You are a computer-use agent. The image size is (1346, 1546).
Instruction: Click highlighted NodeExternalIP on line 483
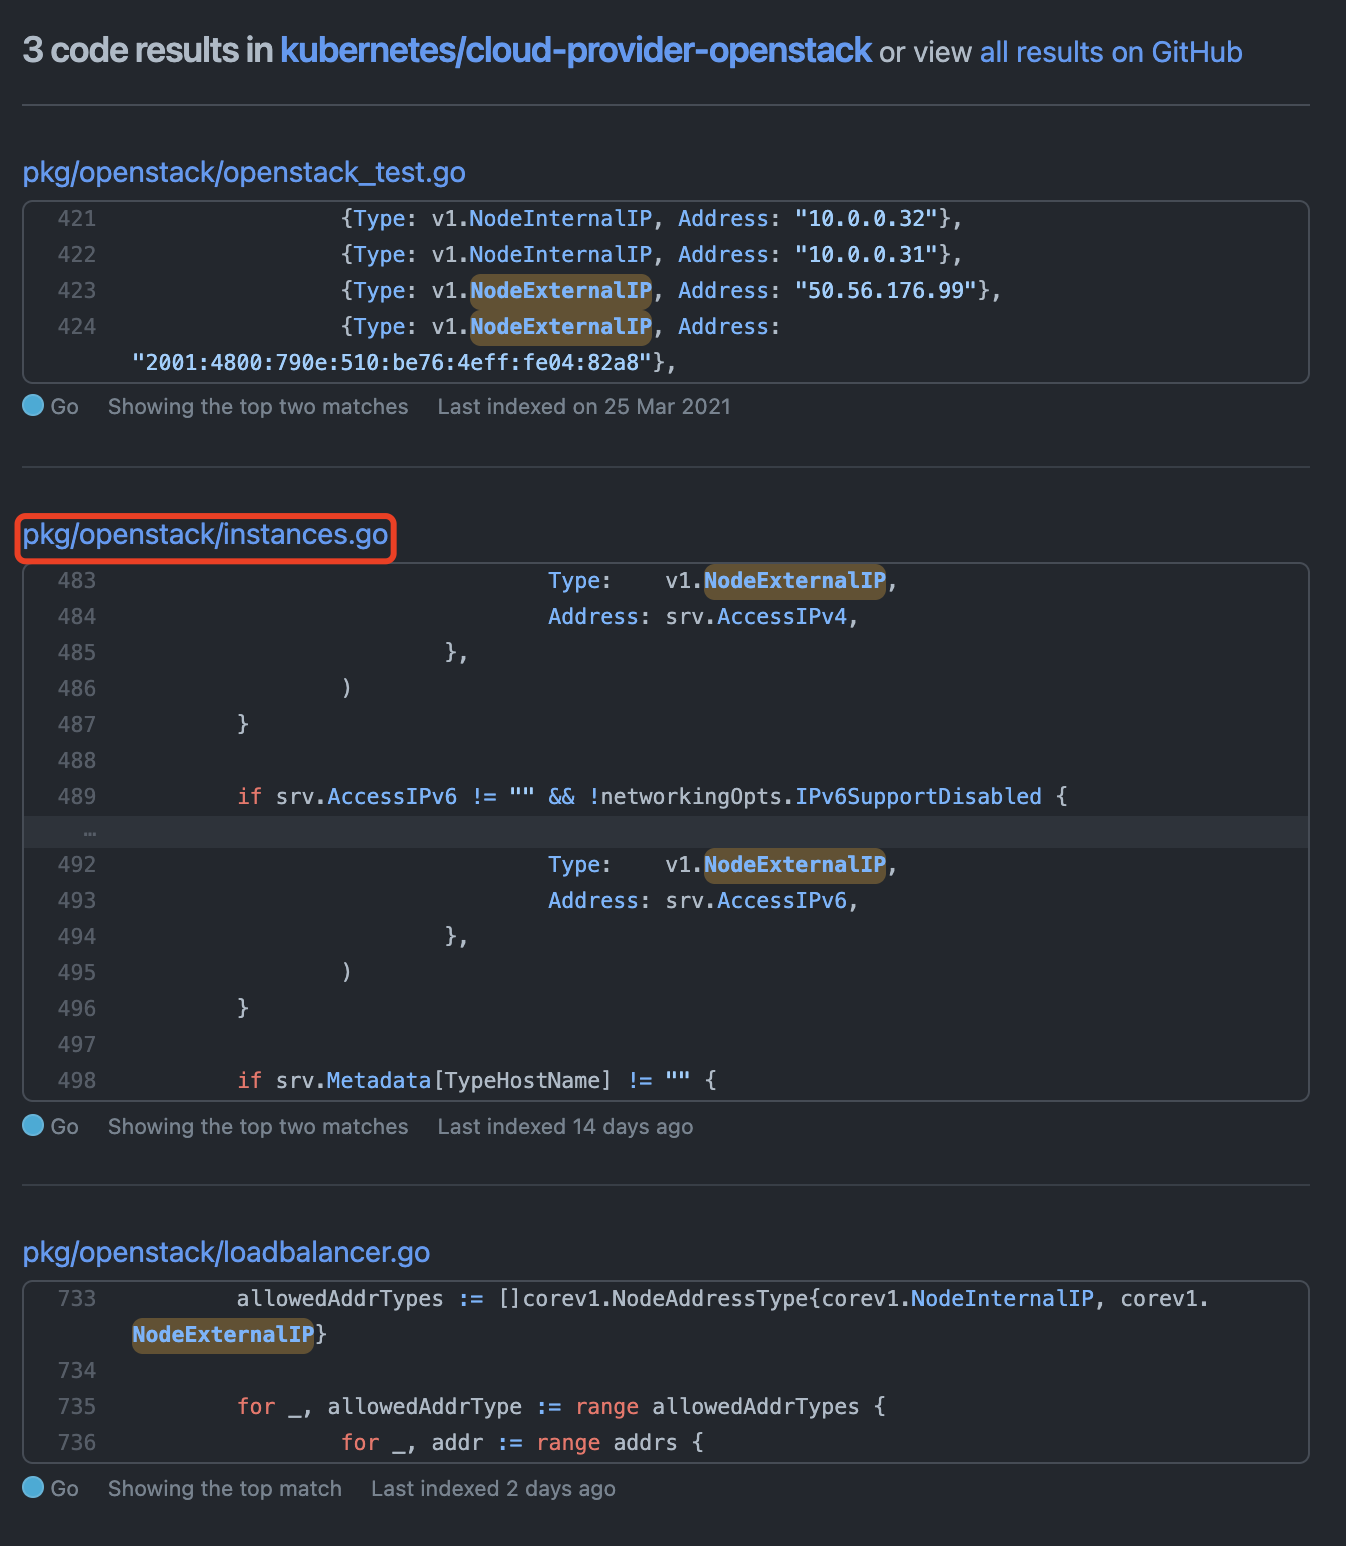tap(795, 580)
